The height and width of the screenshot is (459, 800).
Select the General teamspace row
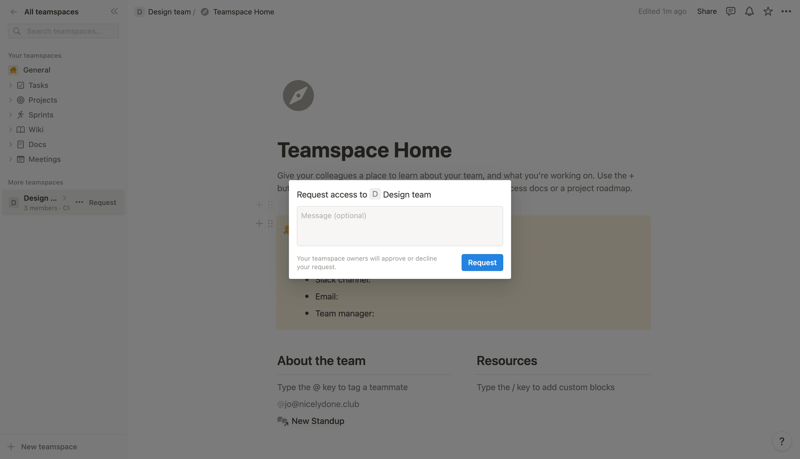click(x=63, y=70)
